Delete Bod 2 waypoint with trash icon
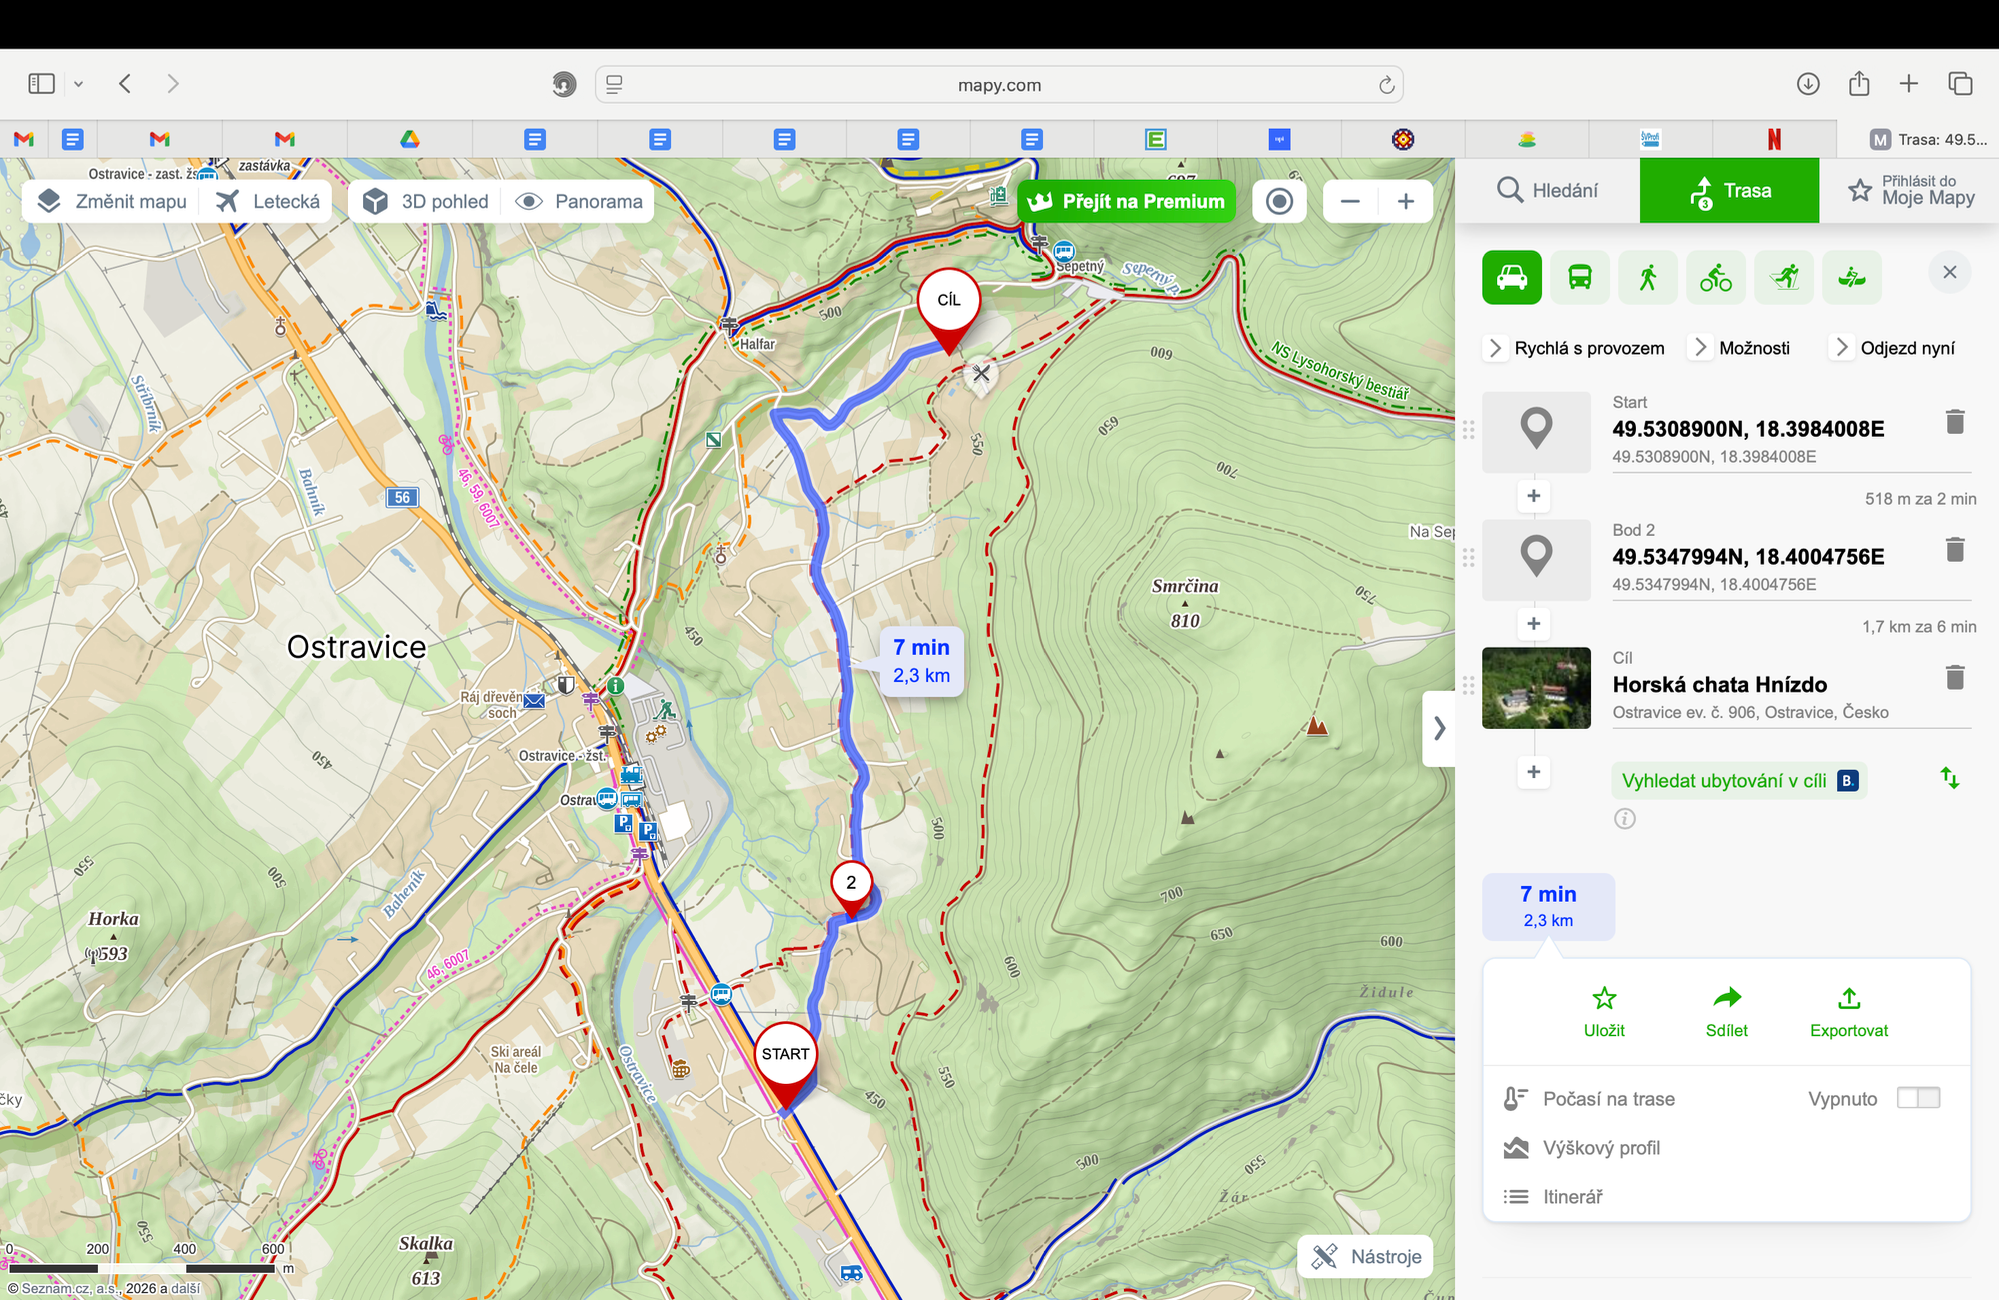Image resolution: width=1999 pixels, height=1300 pixels. 1955,549
